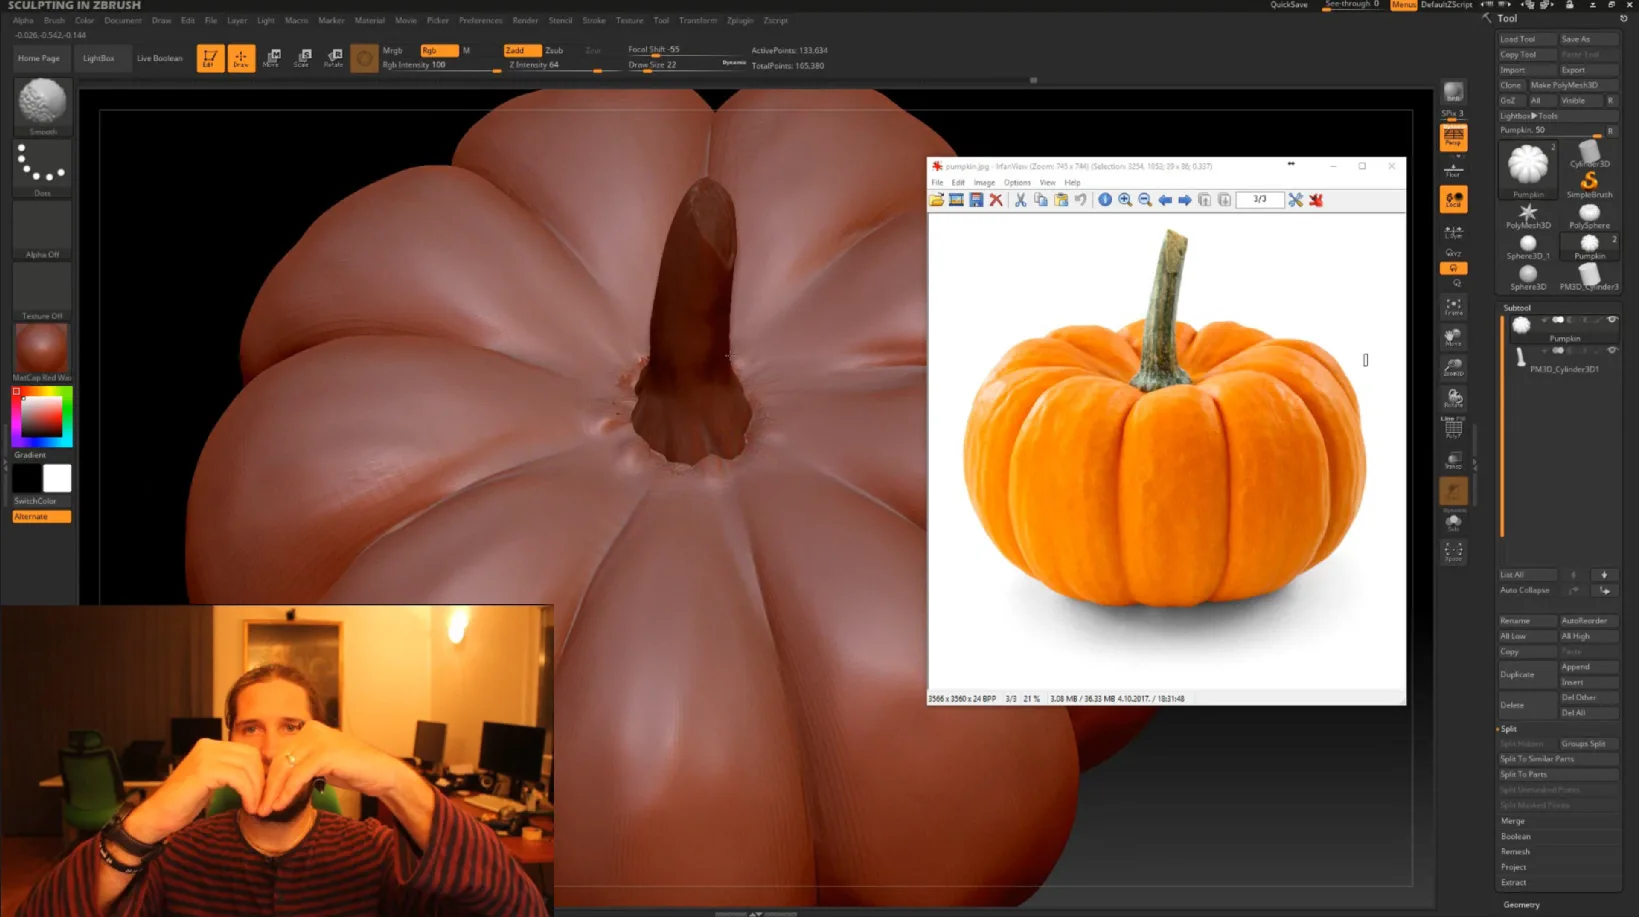
Task: Enable Zsub sculpting mode
Action: click(x=554, y=50)
